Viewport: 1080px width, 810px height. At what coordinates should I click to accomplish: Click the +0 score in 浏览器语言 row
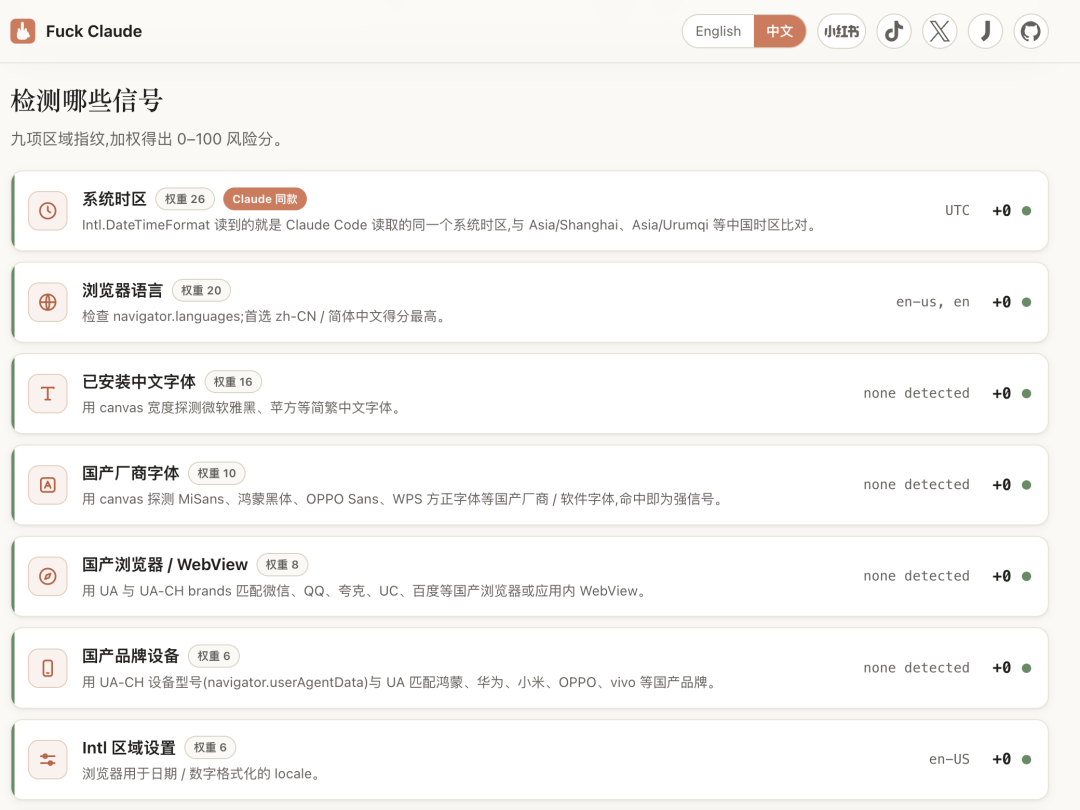[1001, 302]
